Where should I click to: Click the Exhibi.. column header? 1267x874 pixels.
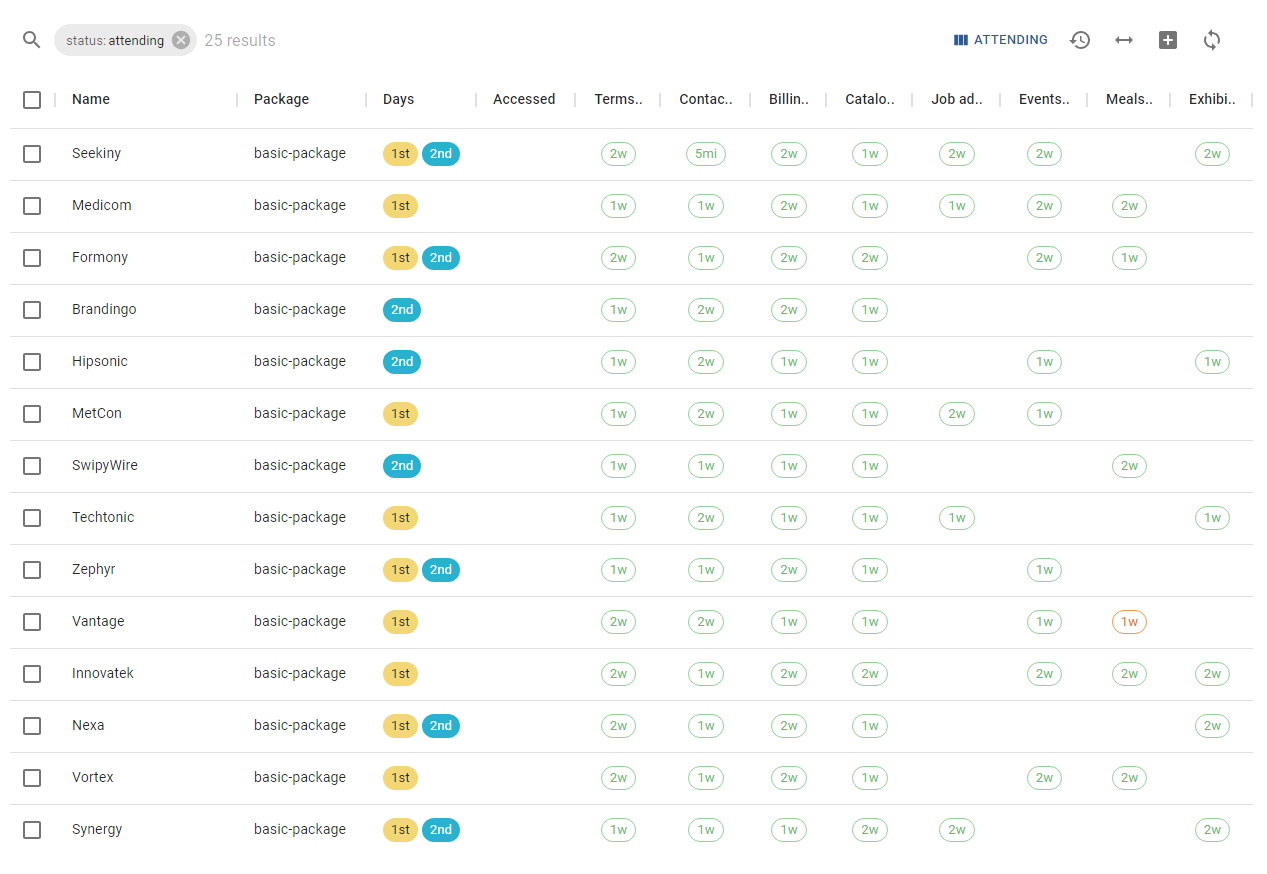click(x=1212, y=99)
